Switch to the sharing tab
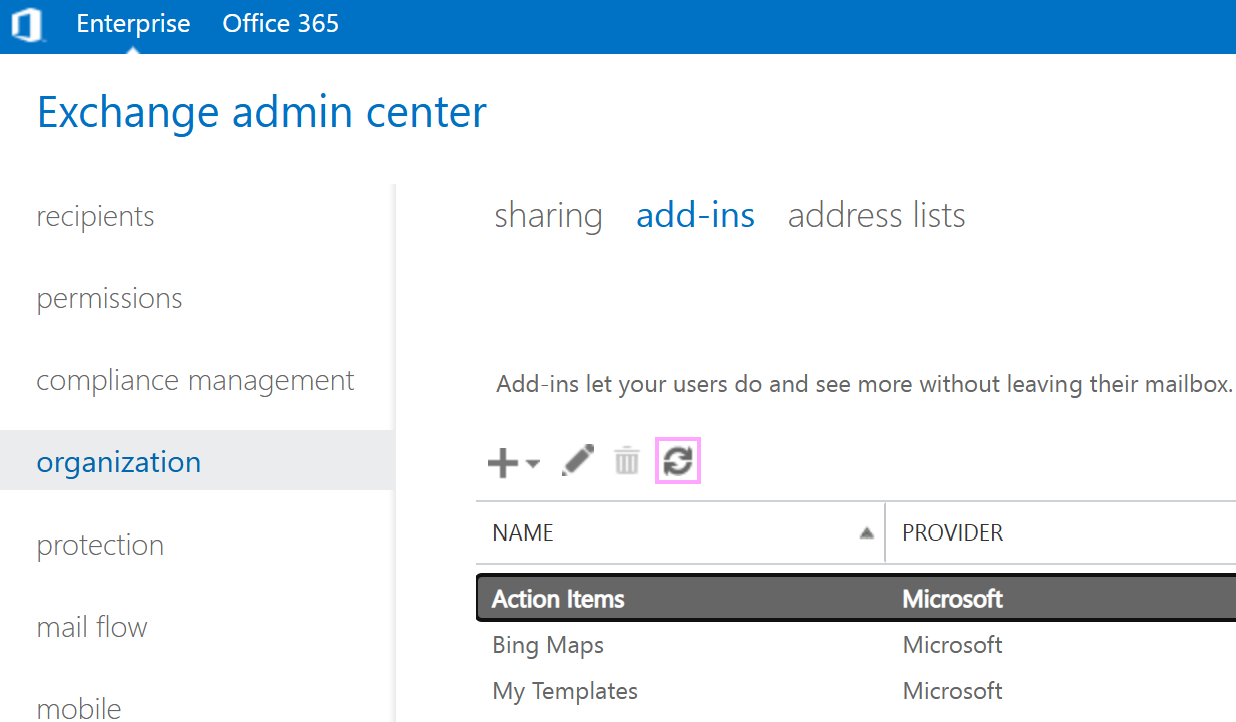1236x722 pixels. pyautogui.click(x=548, y=214)
